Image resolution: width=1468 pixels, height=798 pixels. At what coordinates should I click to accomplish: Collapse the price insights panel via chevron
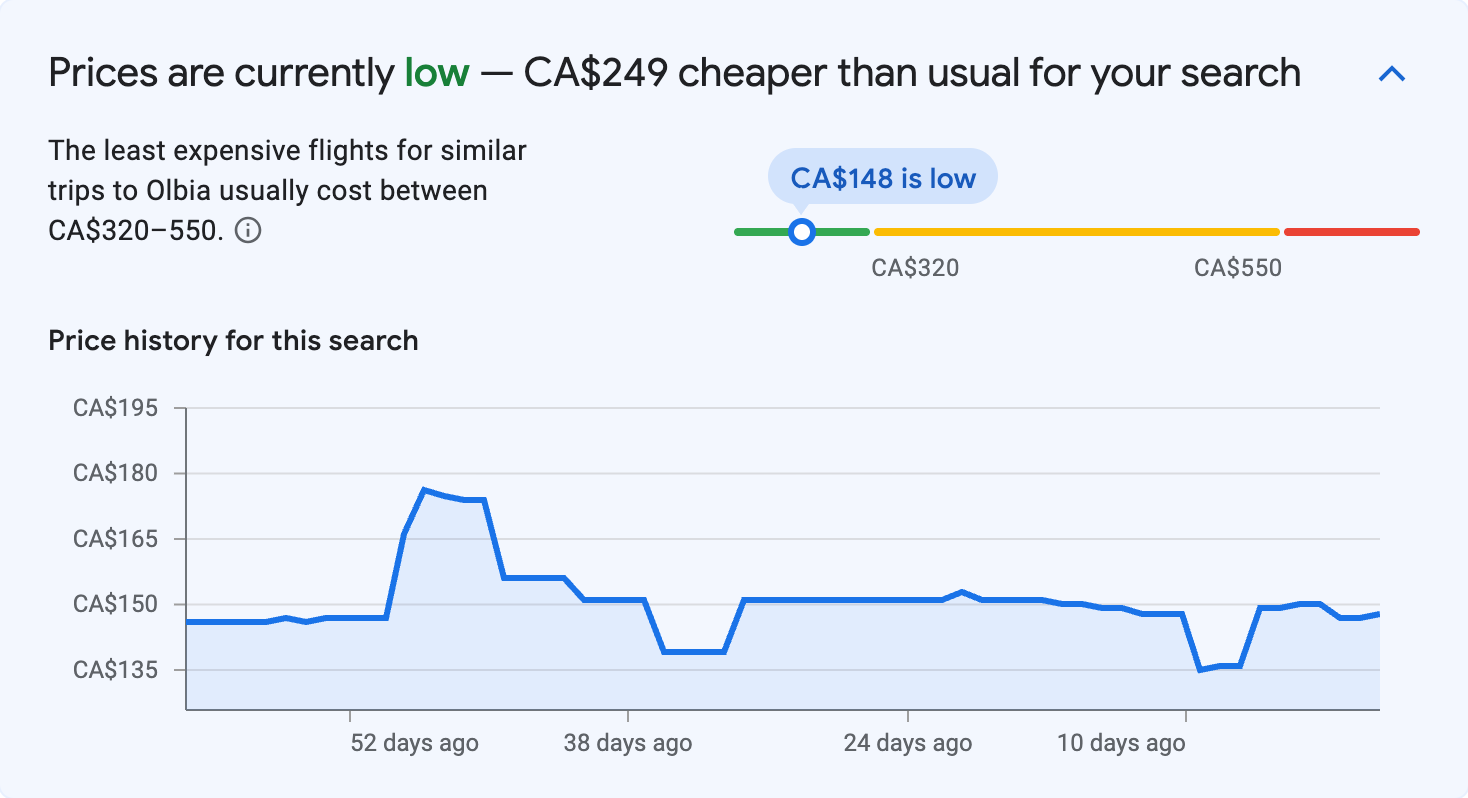[x=1392, y=73]
